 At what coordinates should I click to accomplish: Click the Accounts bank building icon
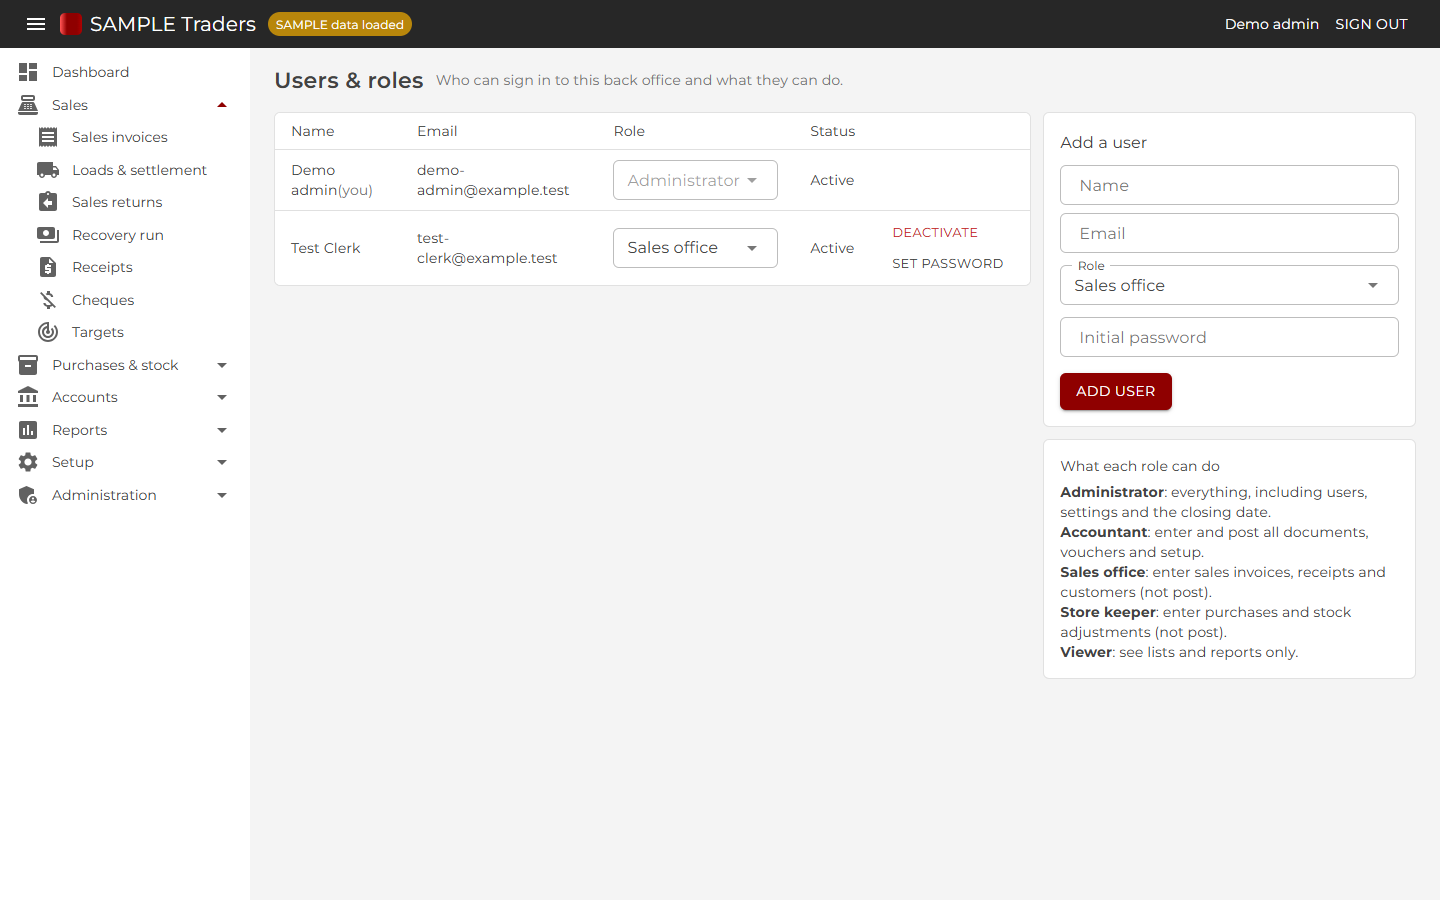click(x=28, y=397)
